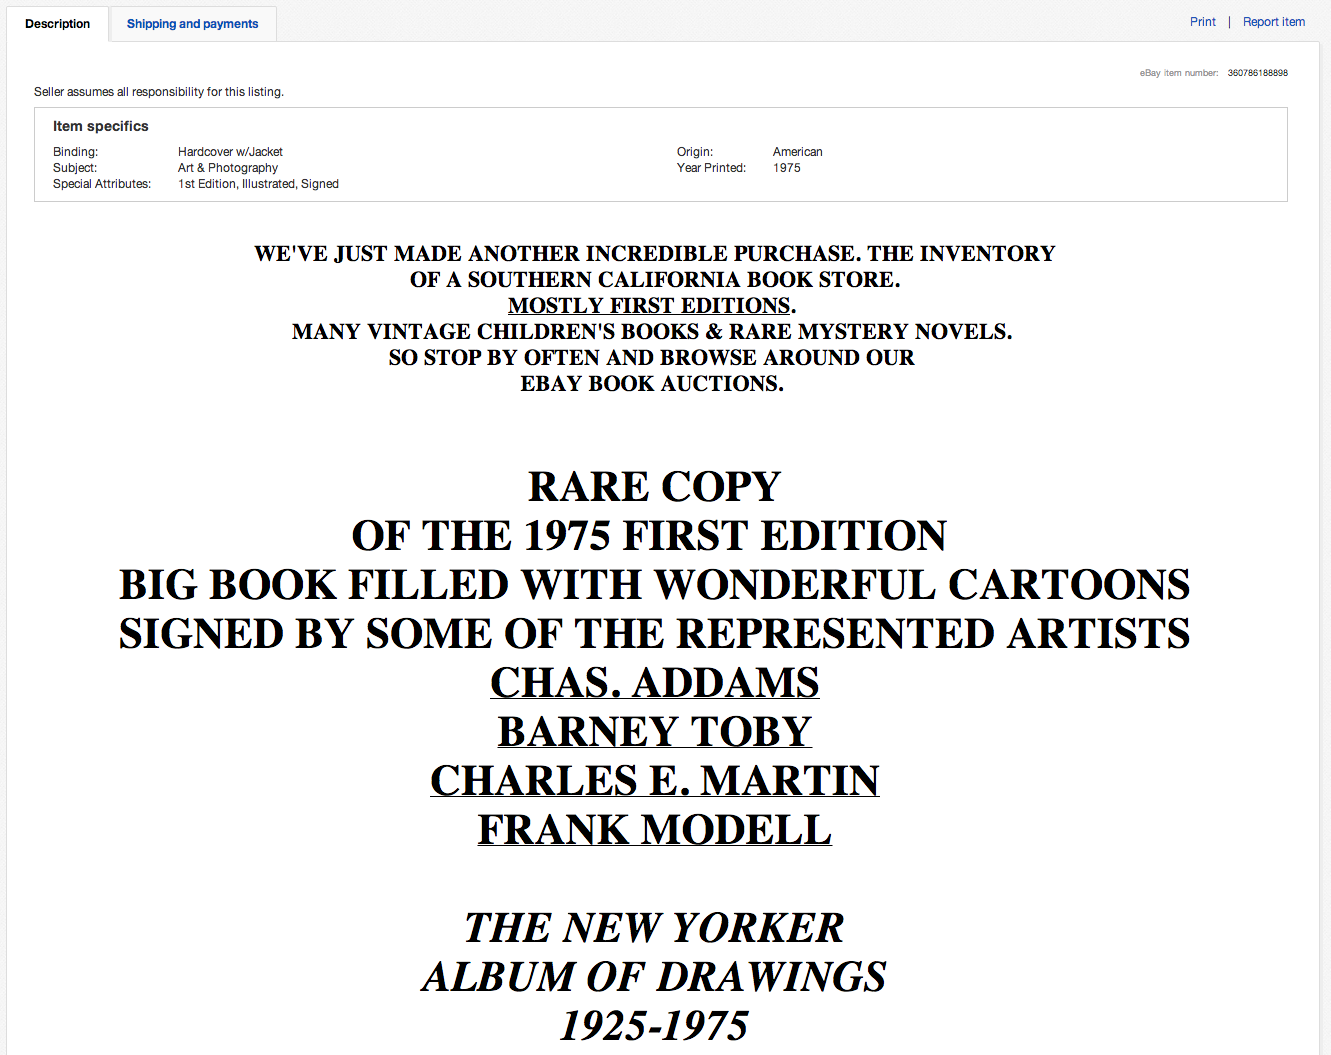
Task: Click the Origin label
Action: point(695,152)
